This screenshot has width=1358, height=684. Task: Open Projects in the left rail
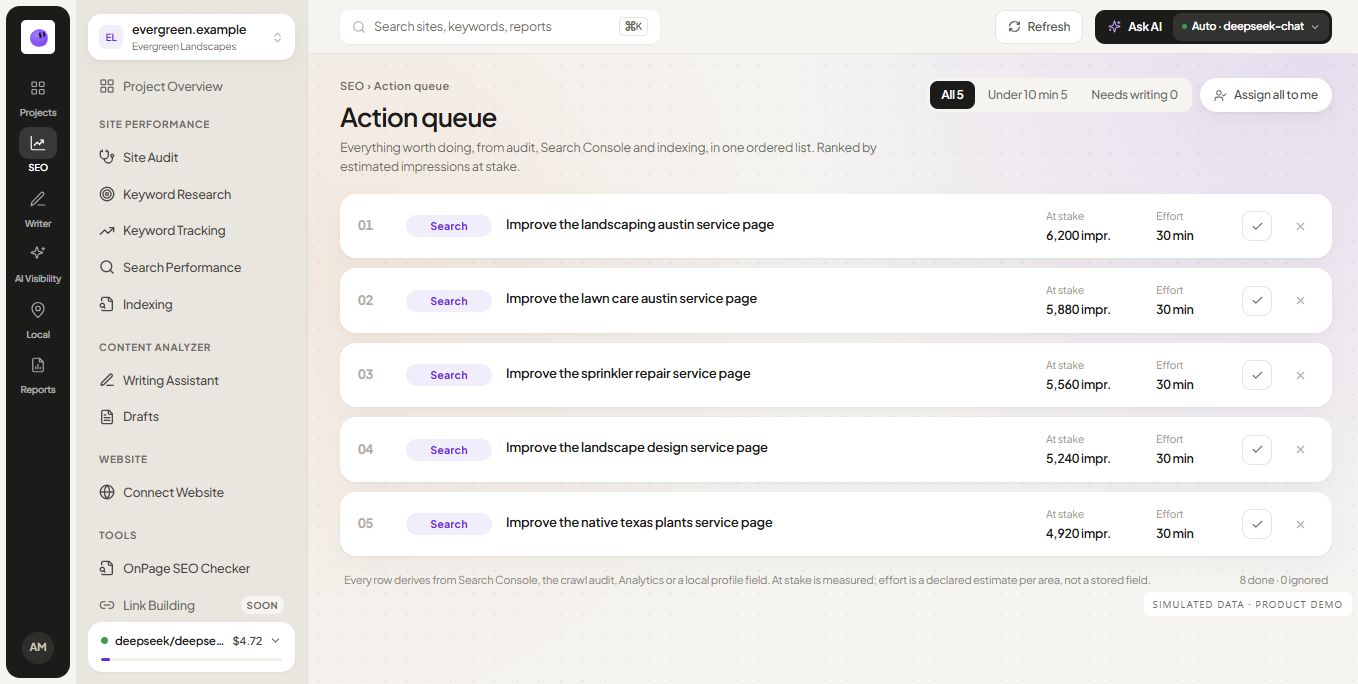pyautogui.click(x=38, y=98)
